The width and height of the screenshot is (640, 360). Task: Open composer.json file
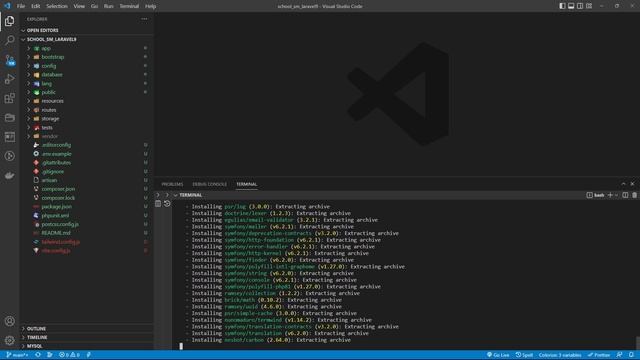87,189
